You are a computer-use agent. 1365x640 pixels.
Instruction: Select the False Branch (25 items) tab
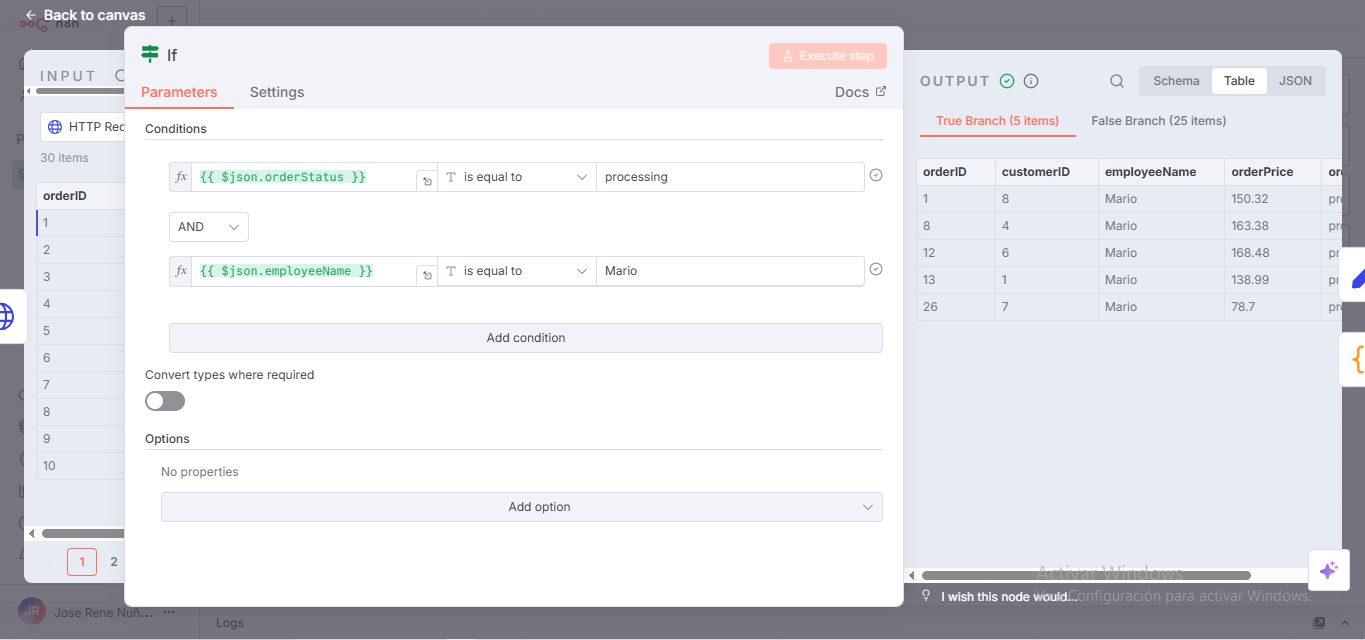pyautogui.click(x=1159, y=121)
